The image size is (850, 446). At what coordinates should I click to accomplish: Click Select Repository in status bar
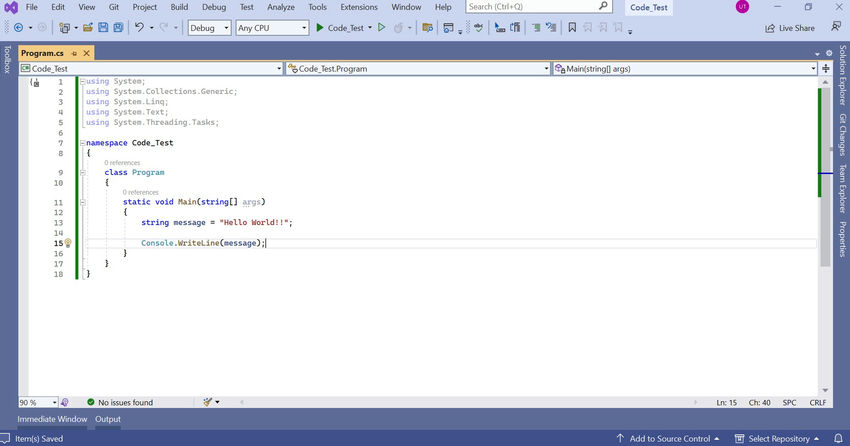[x=777, y=438]
